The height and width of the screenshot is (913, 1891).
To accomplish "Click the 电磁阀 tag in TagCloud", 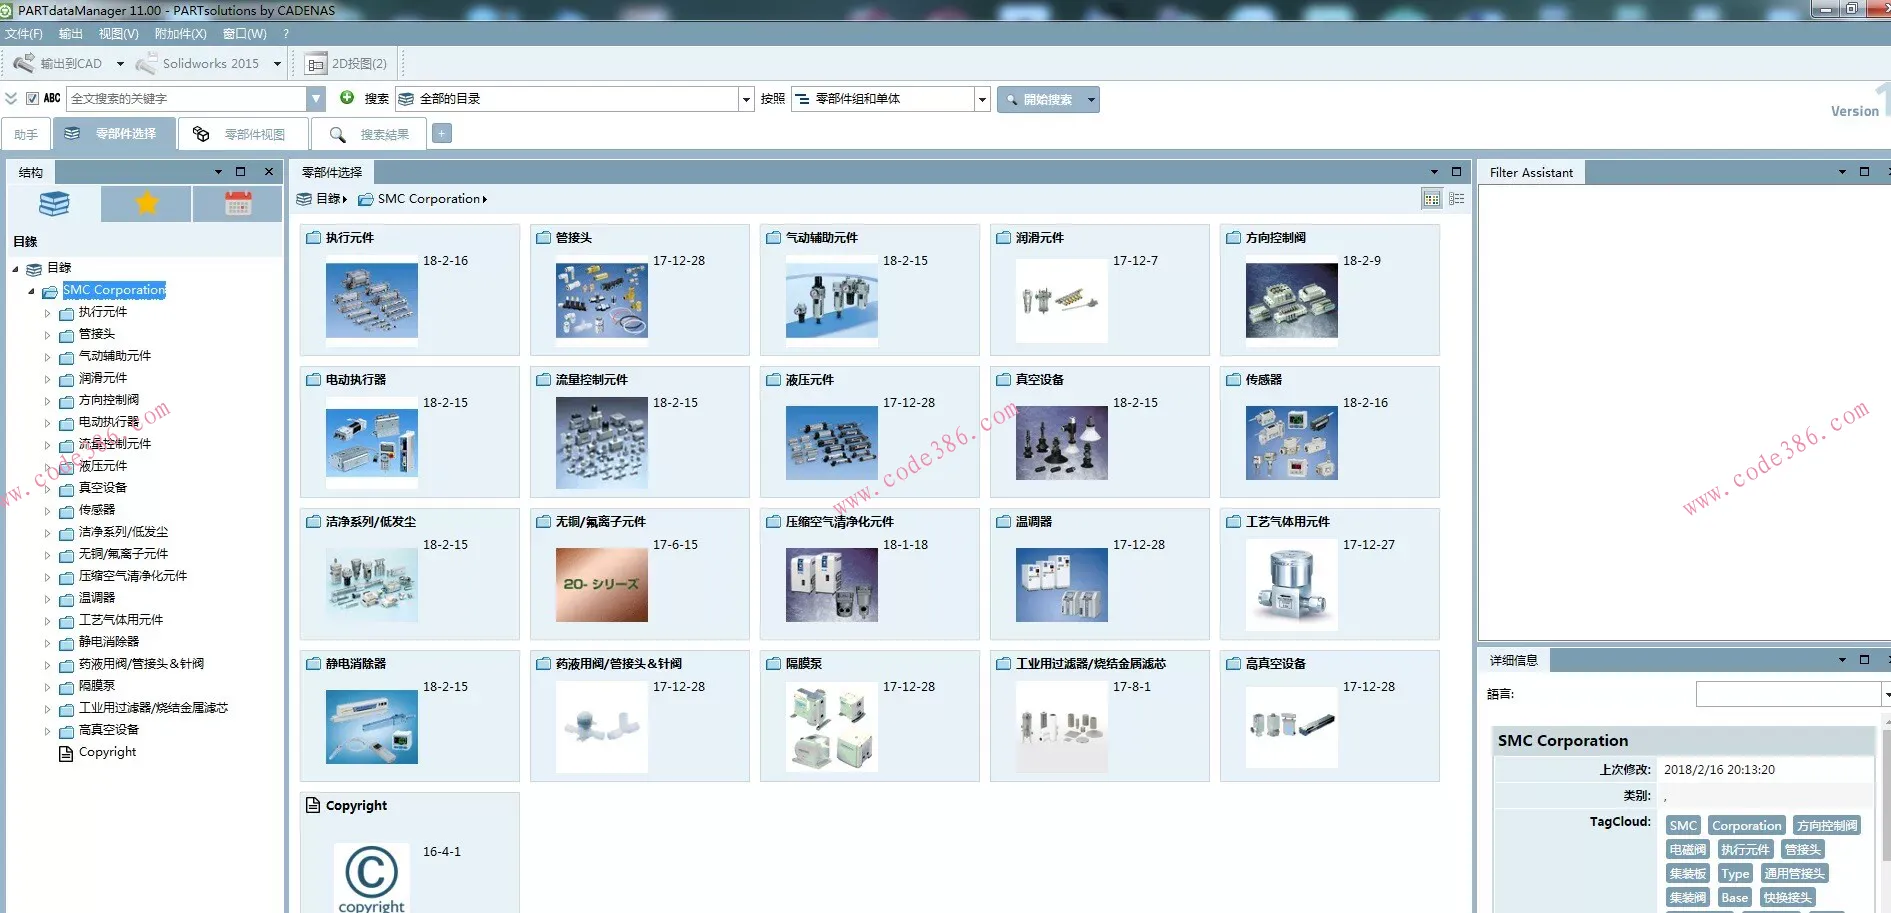I will (1688, 850).
